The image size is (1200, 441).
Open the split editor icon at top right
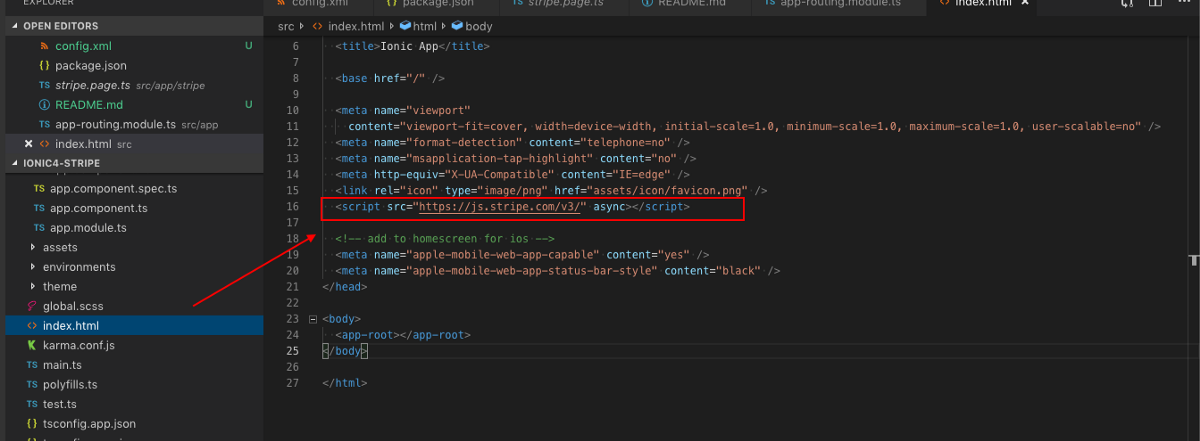pyautogui.click(x=1157, y=4)
